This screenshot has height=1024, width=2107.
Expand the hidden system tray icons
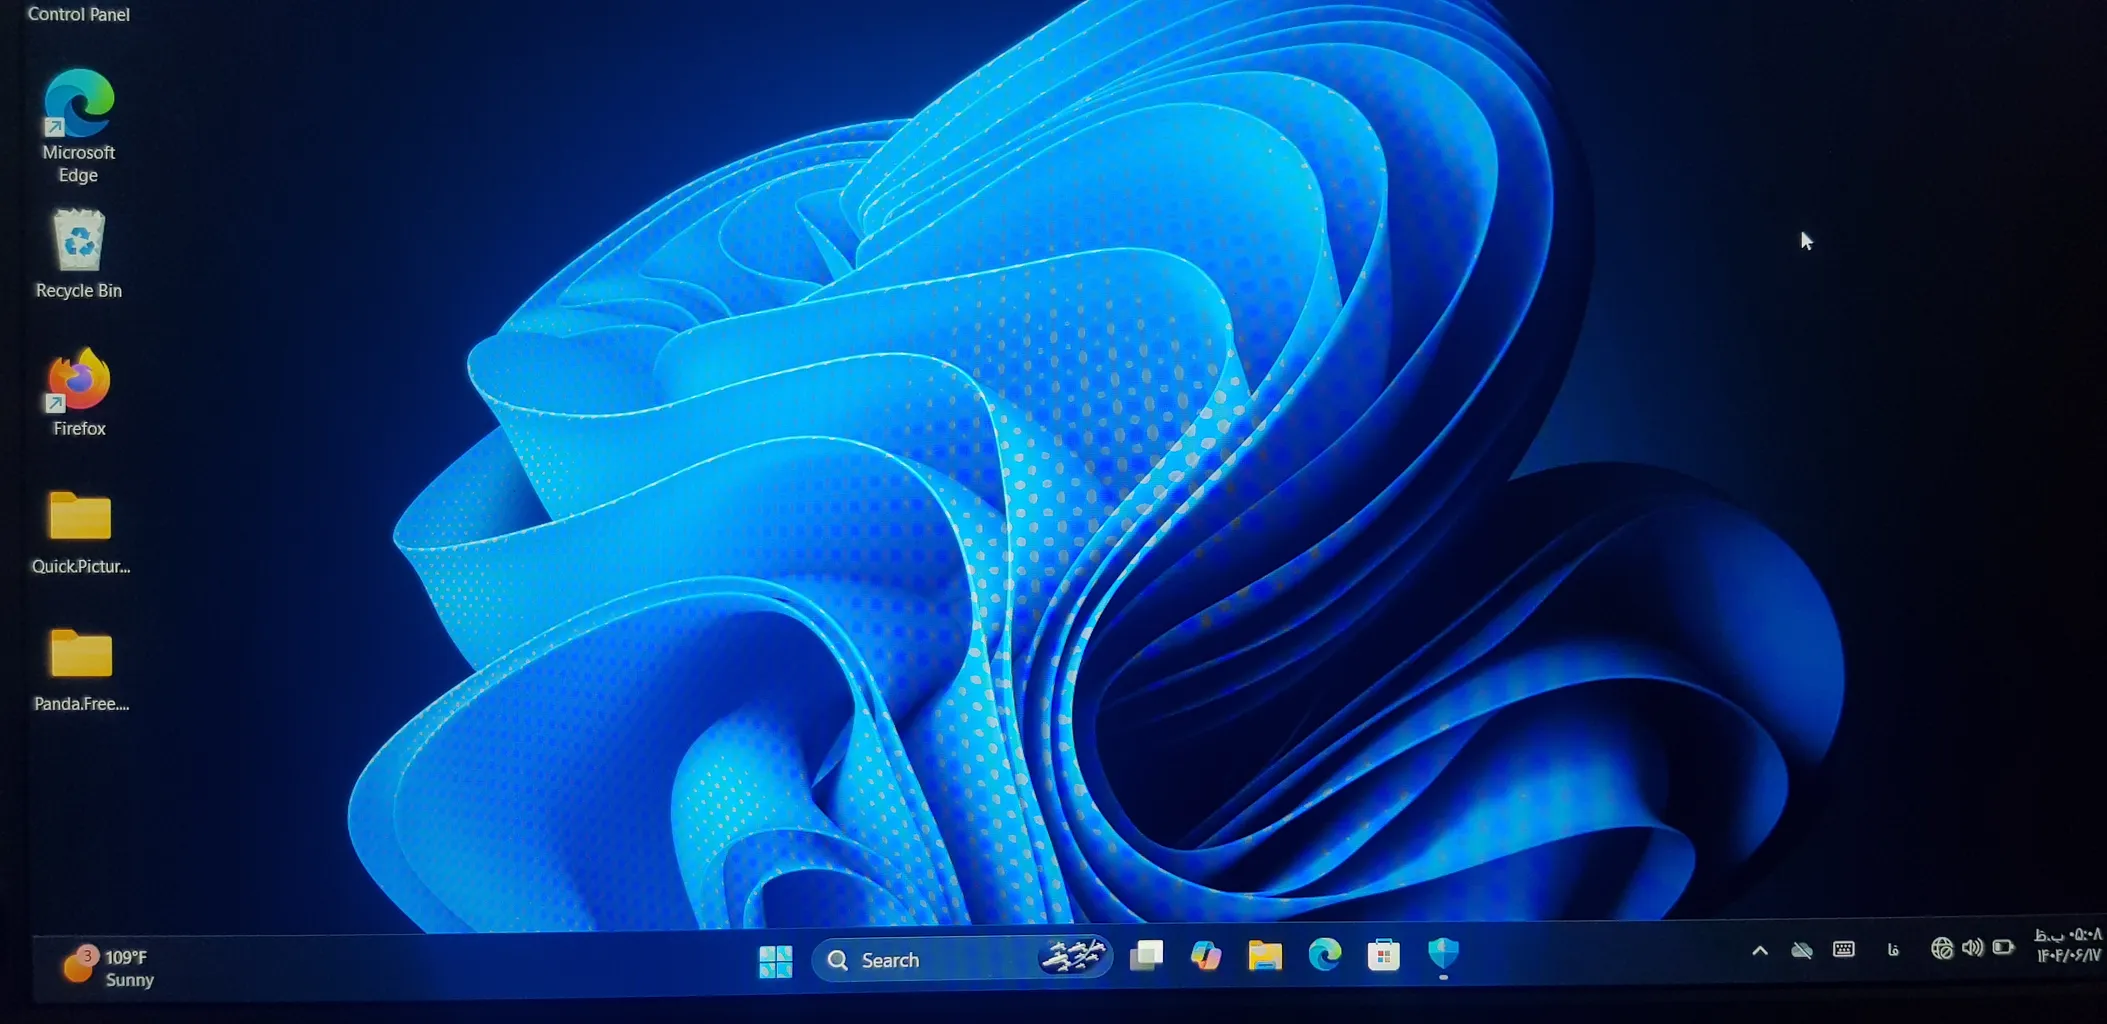1759,951
